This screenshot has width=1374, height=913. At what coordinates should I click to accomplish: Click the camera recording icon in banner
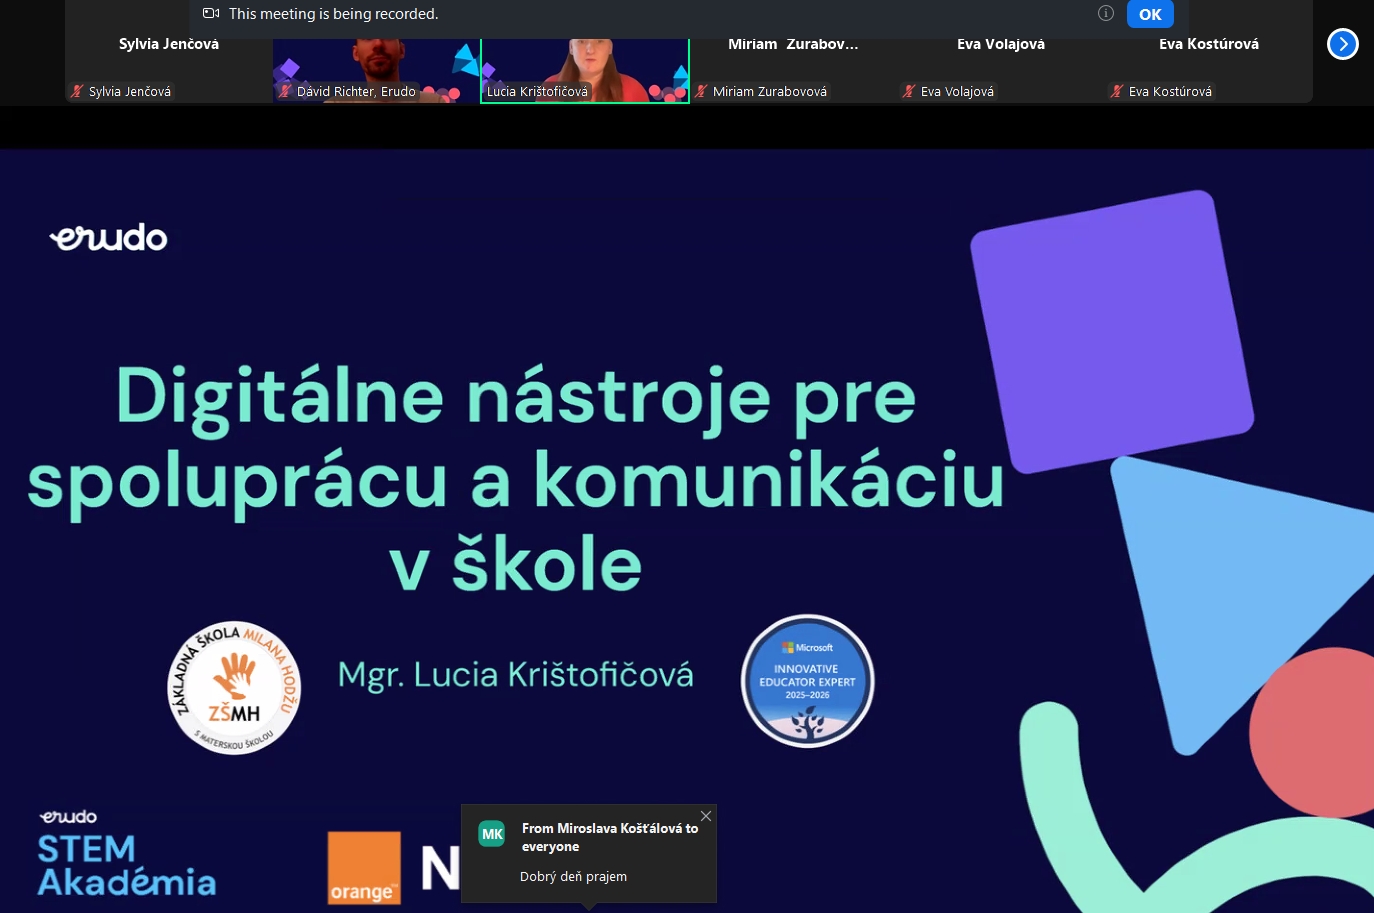(211, 13)
